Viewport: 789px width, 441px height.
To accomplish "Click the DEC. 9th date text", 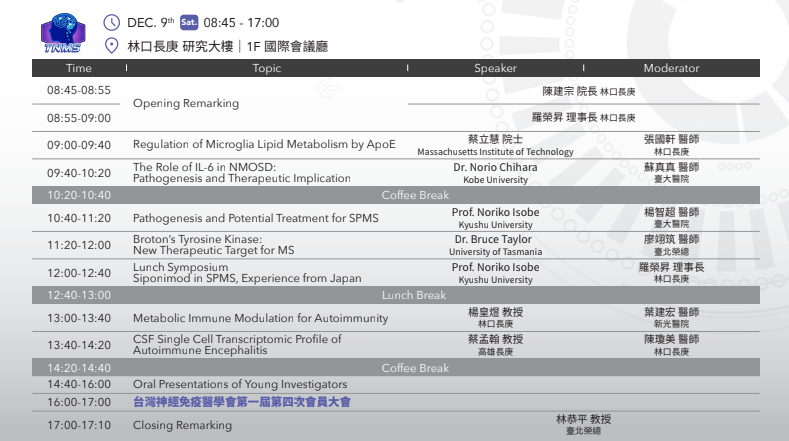I will tap(150, 23).
